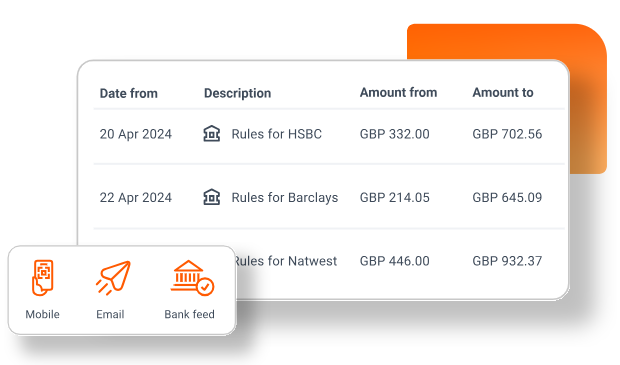The image size is (620, 365).
Task: Click the Amount from column header
Action: coord(398,93)
